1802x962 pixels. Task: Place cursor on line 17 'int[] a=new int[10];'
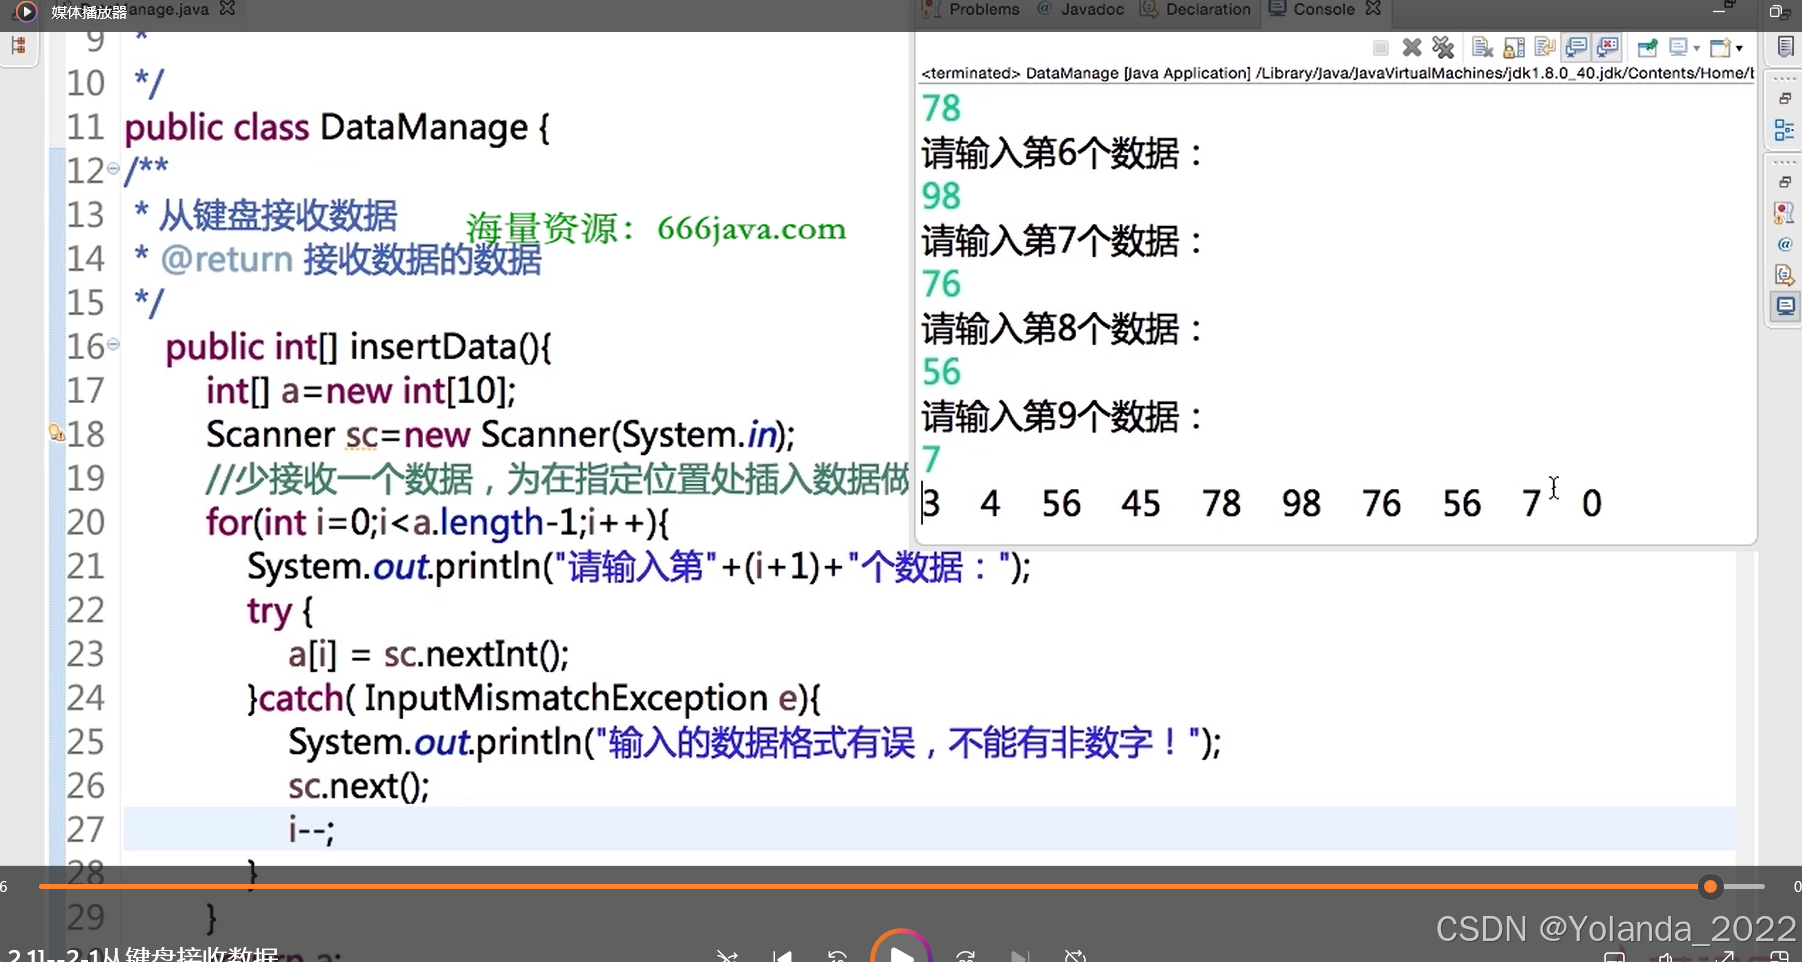tap(360, 390)
